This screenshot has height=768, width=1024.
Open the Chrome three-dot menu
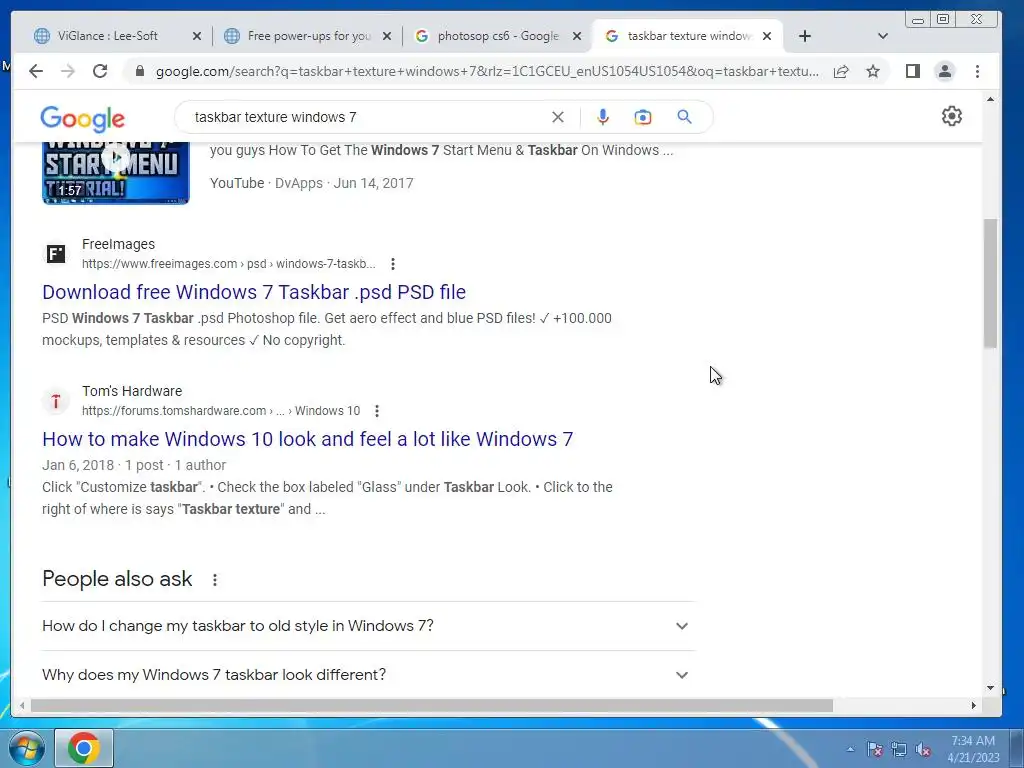tap(978, 71)
